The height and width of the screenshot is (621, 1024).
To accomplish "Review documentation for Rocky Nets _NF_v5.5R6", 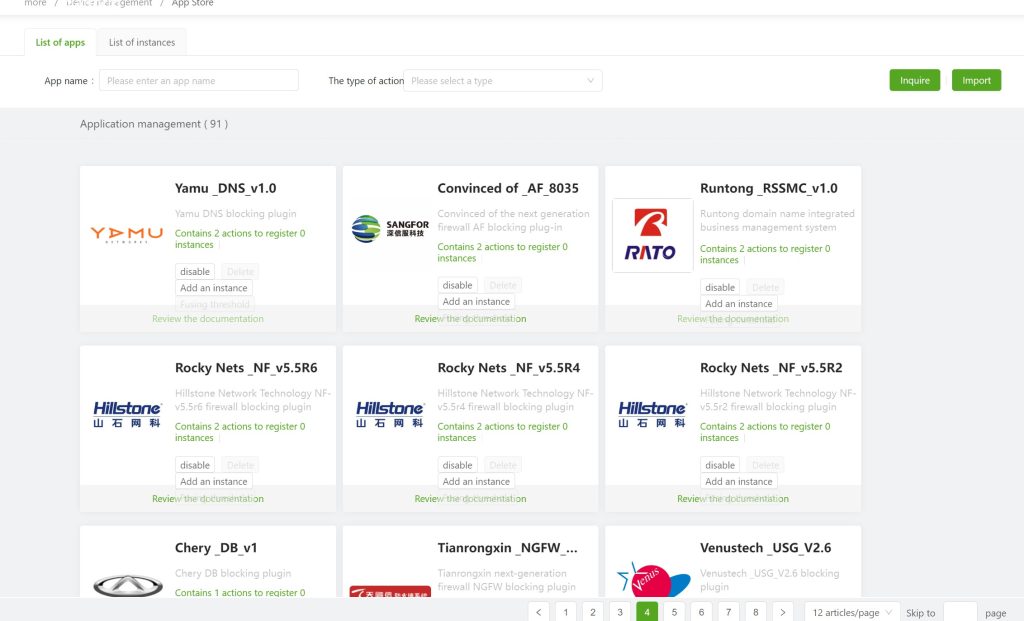I will 208,498.
